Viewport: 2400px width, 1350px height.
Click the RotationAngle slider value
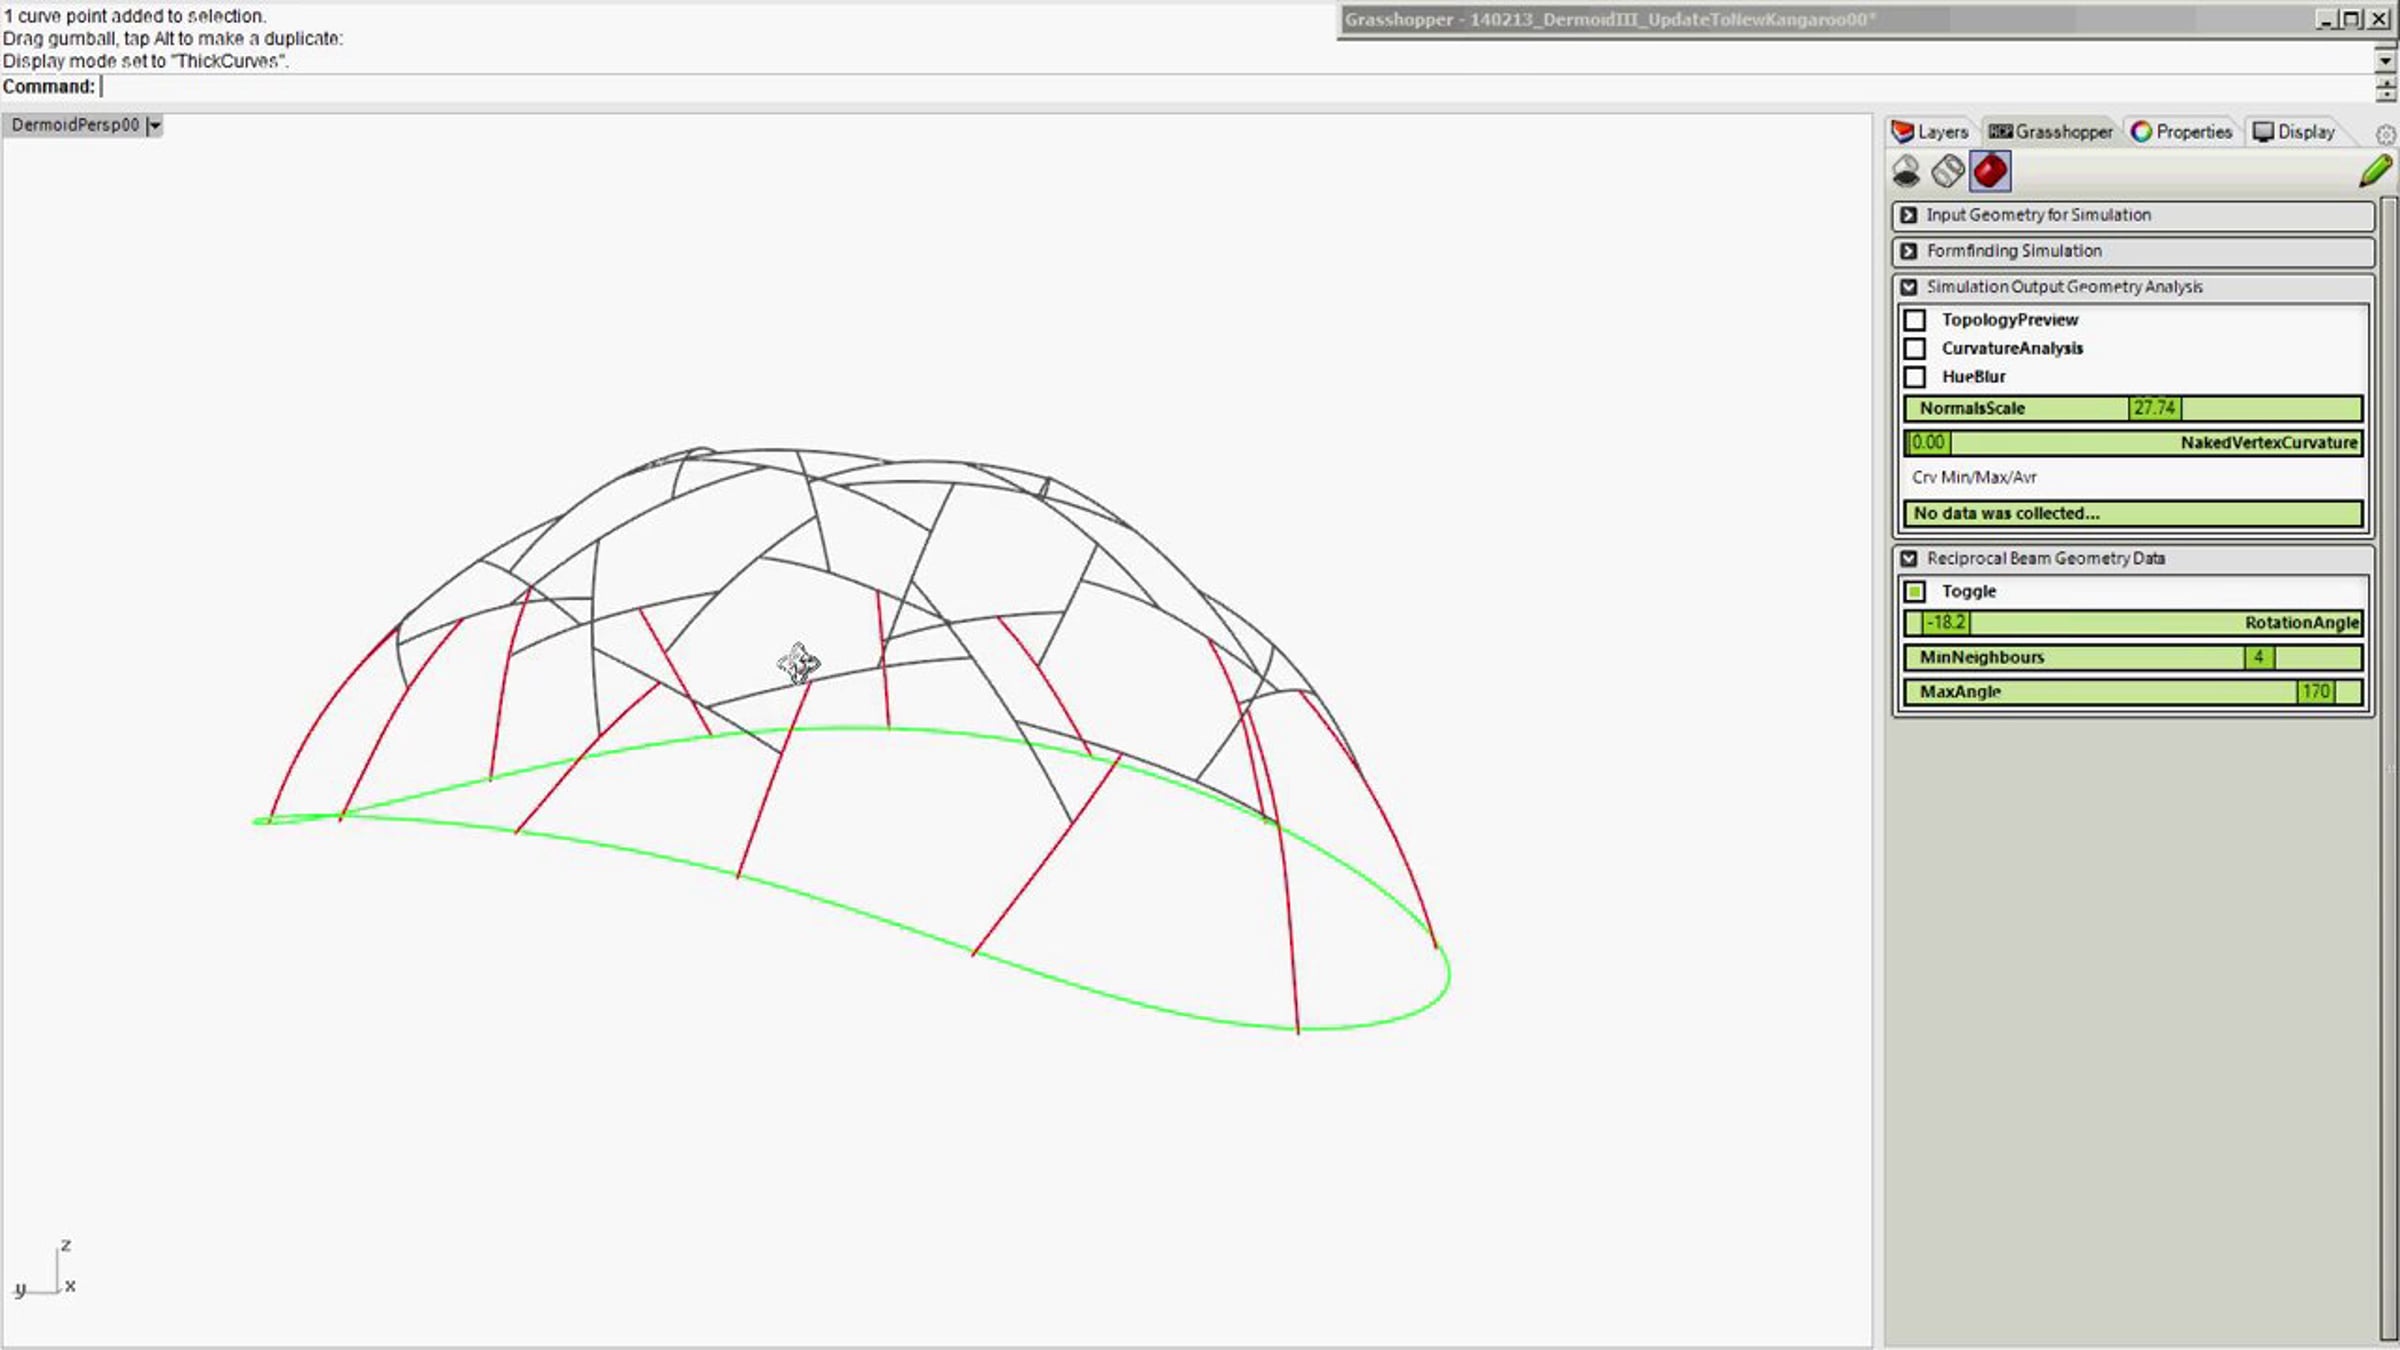coord(1946,623)
